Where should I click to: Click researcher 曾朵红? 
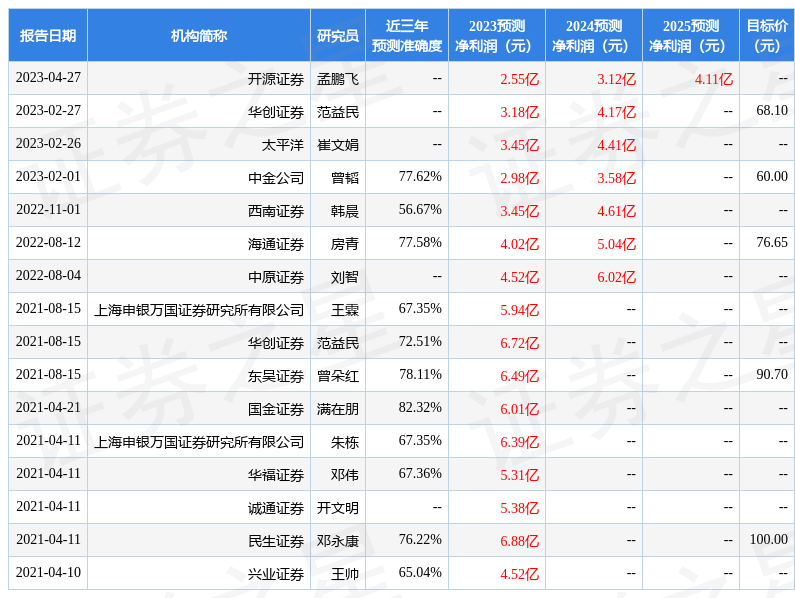(x=338, y=376)
